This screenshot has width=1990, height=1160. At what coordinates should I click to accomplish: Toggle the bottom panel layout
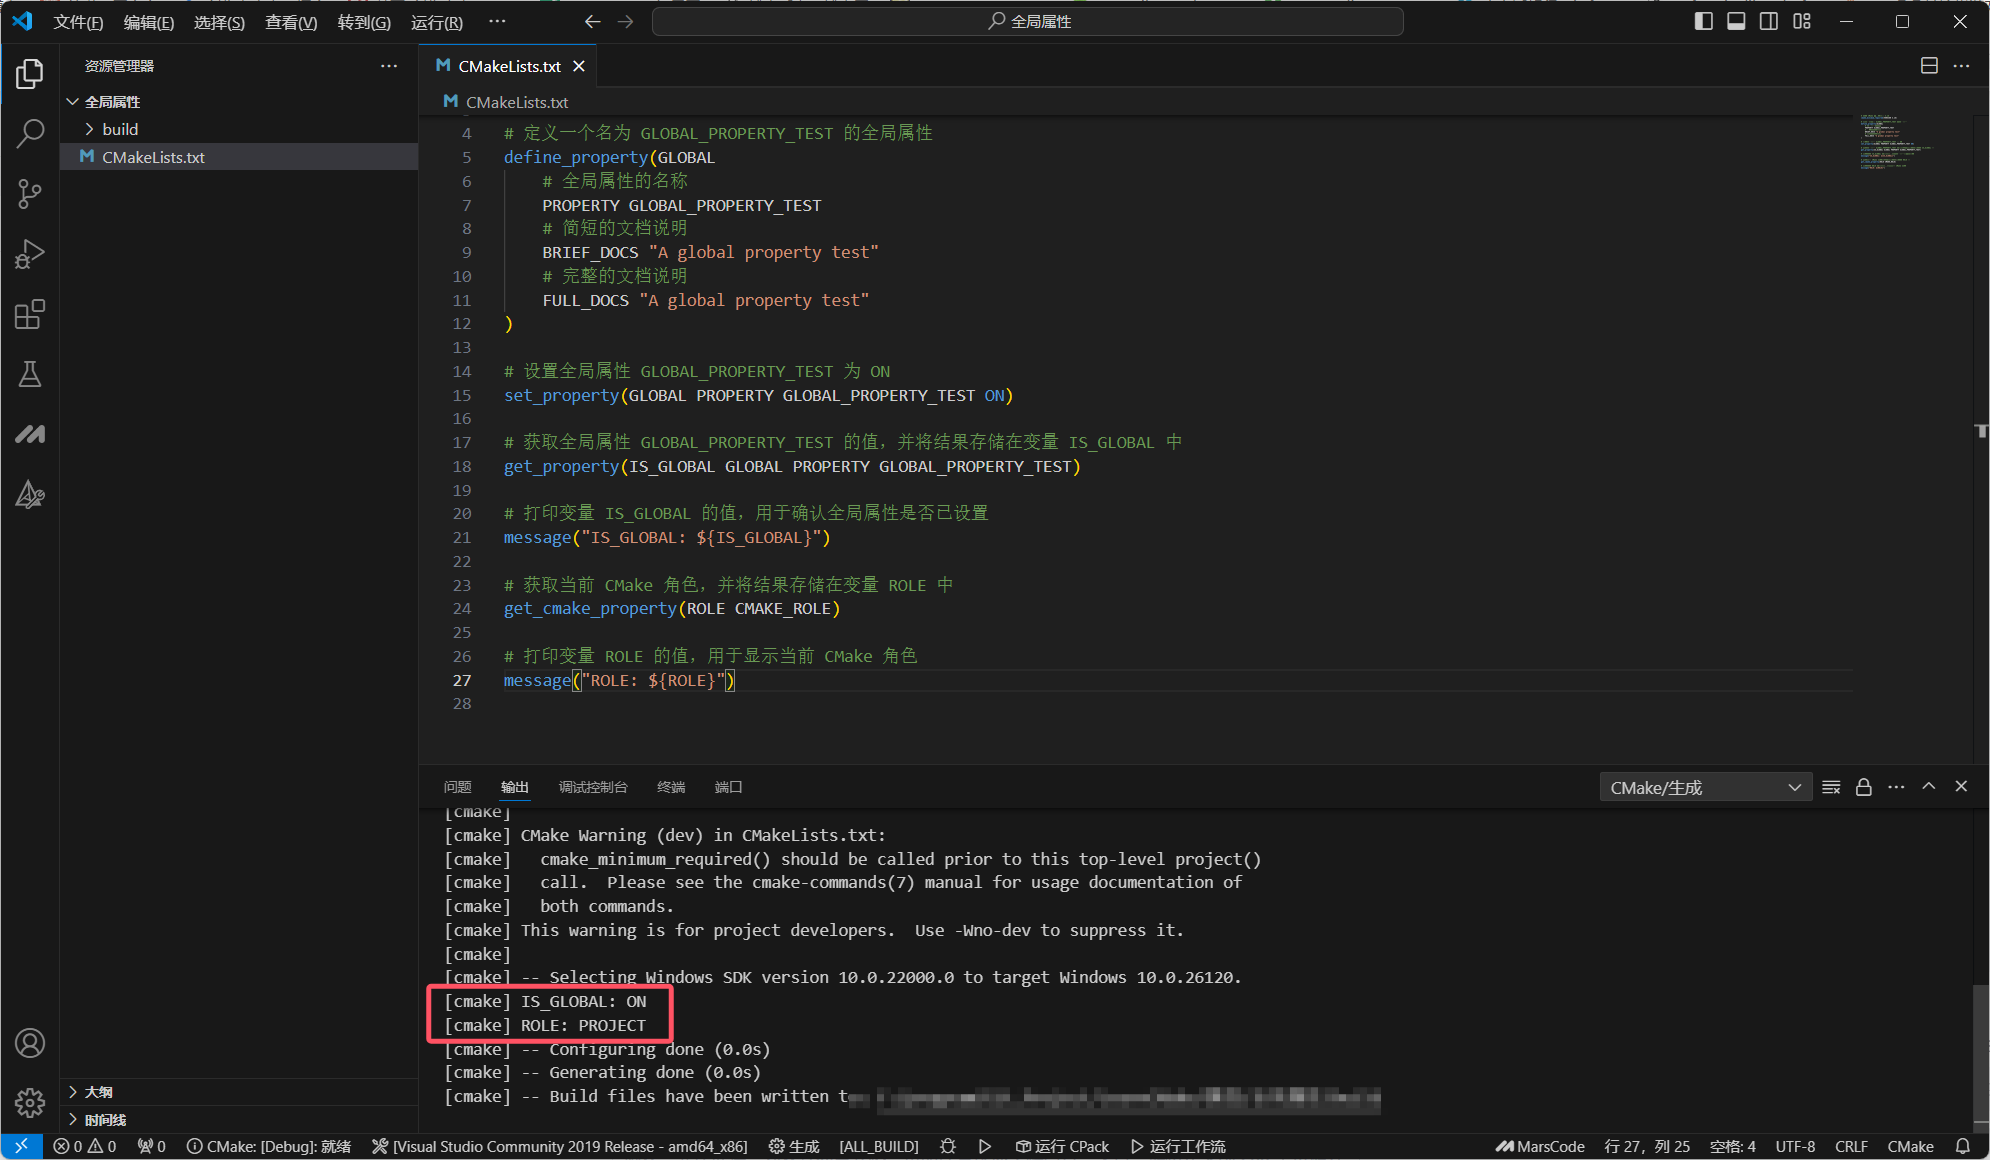pos(1736,21)
